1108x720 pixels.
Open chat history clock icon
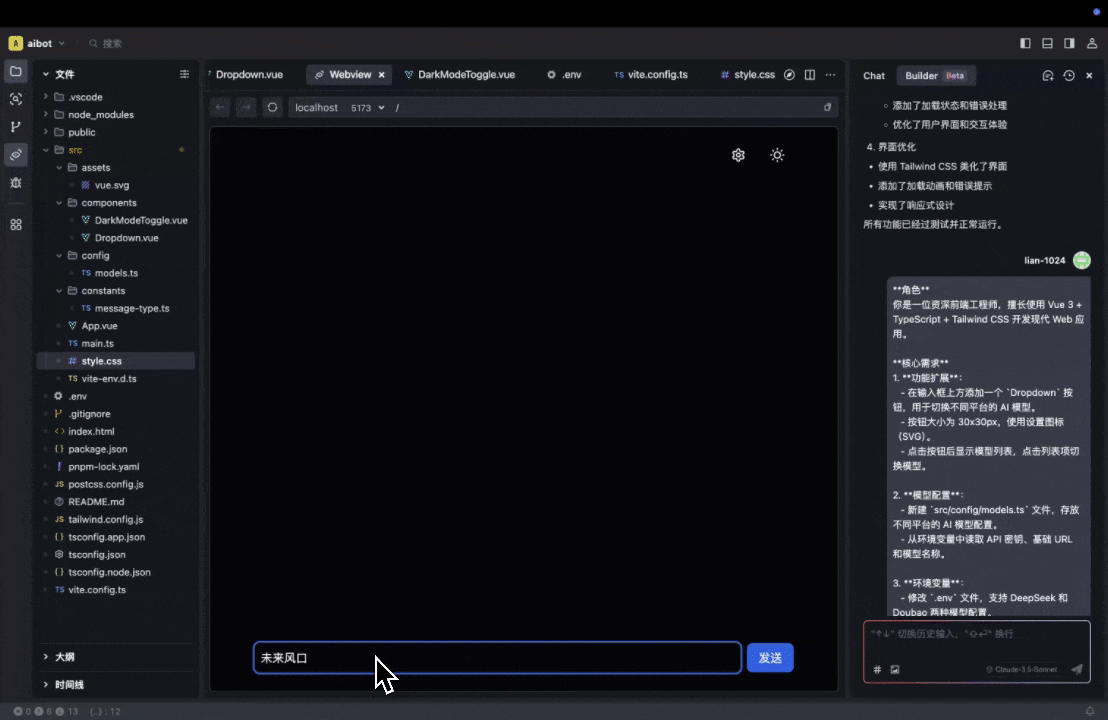click(1068, 76)
